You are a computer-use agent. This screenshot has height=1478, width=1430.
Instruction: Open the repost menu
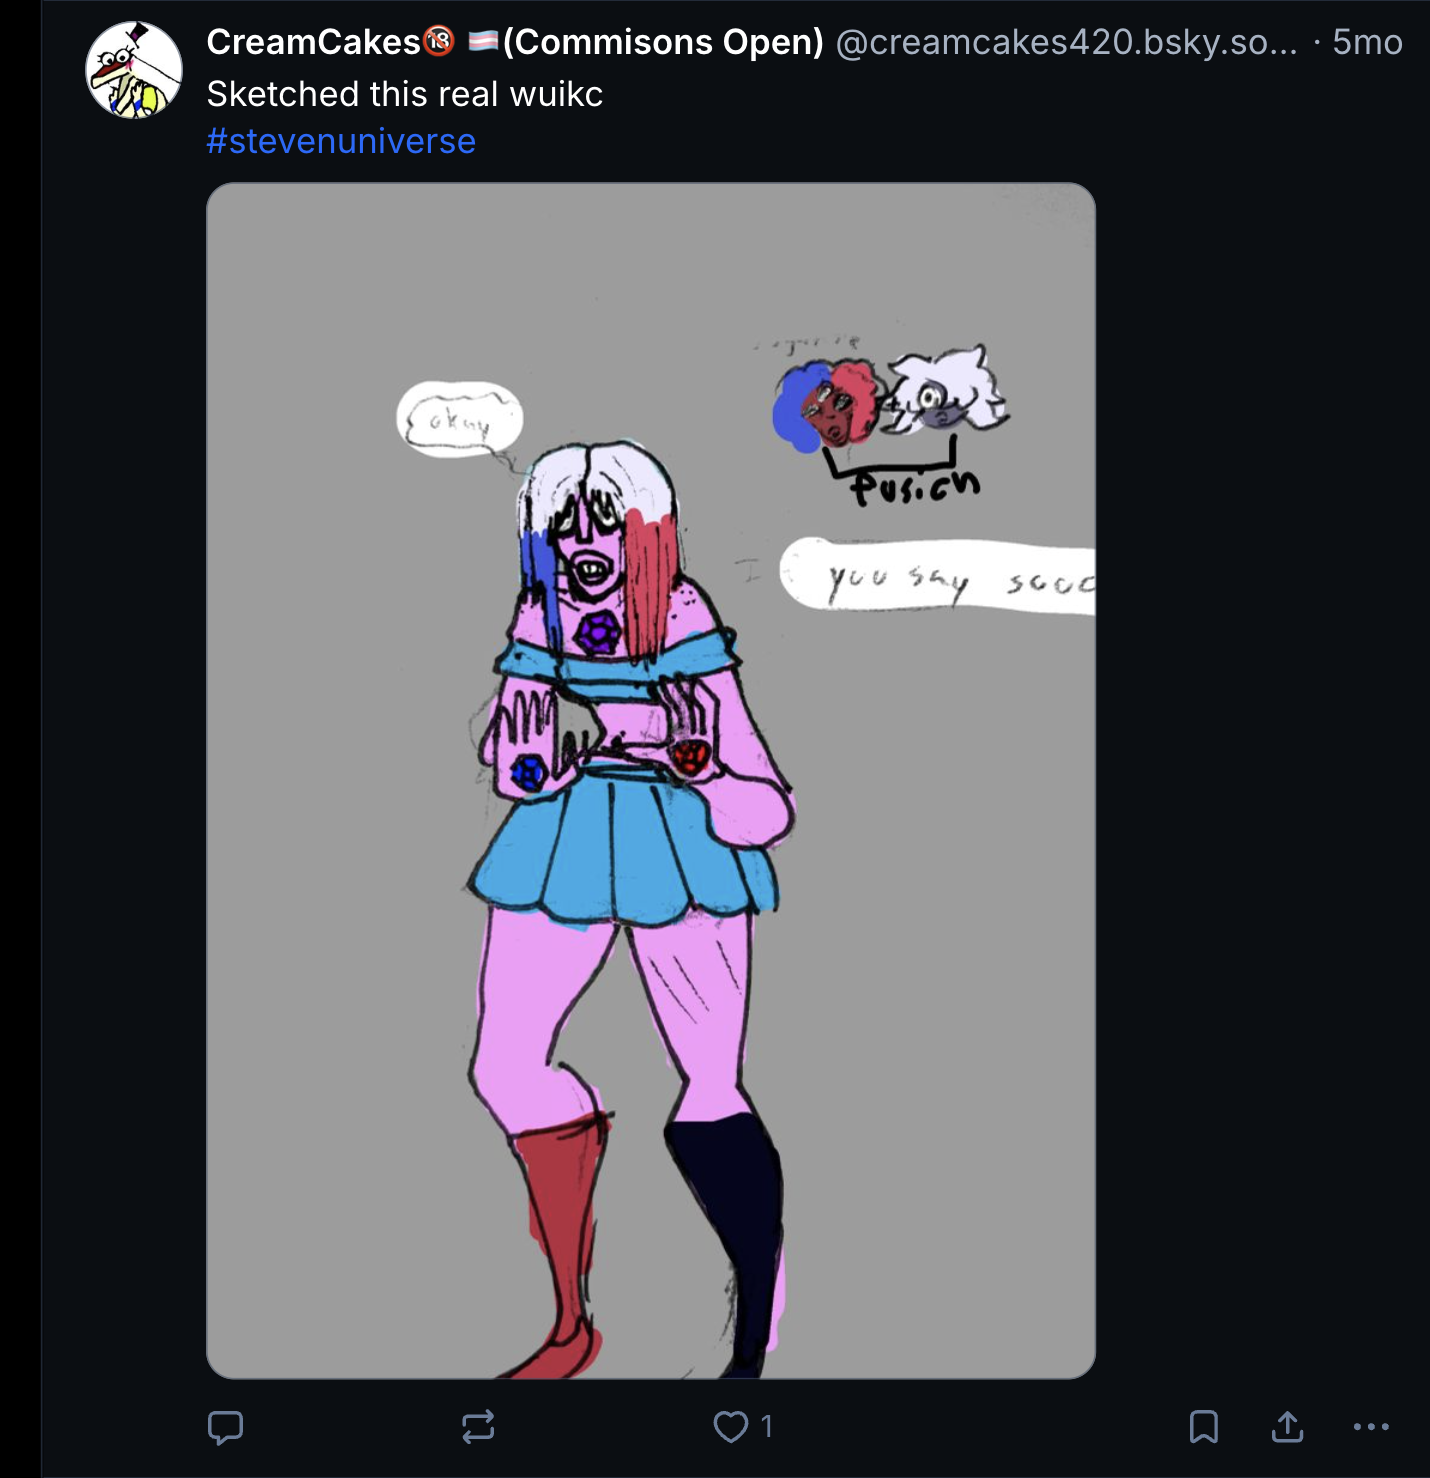click(478, 1427)
